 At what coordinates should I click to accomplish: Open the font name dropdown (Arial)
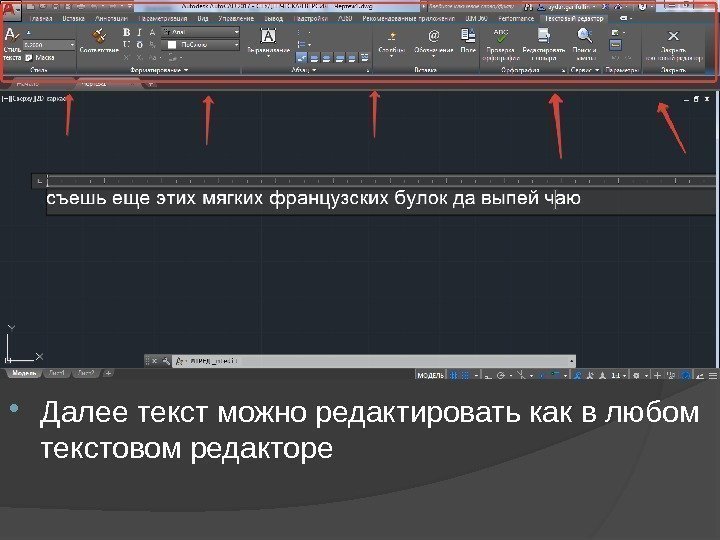click(201, 32)
